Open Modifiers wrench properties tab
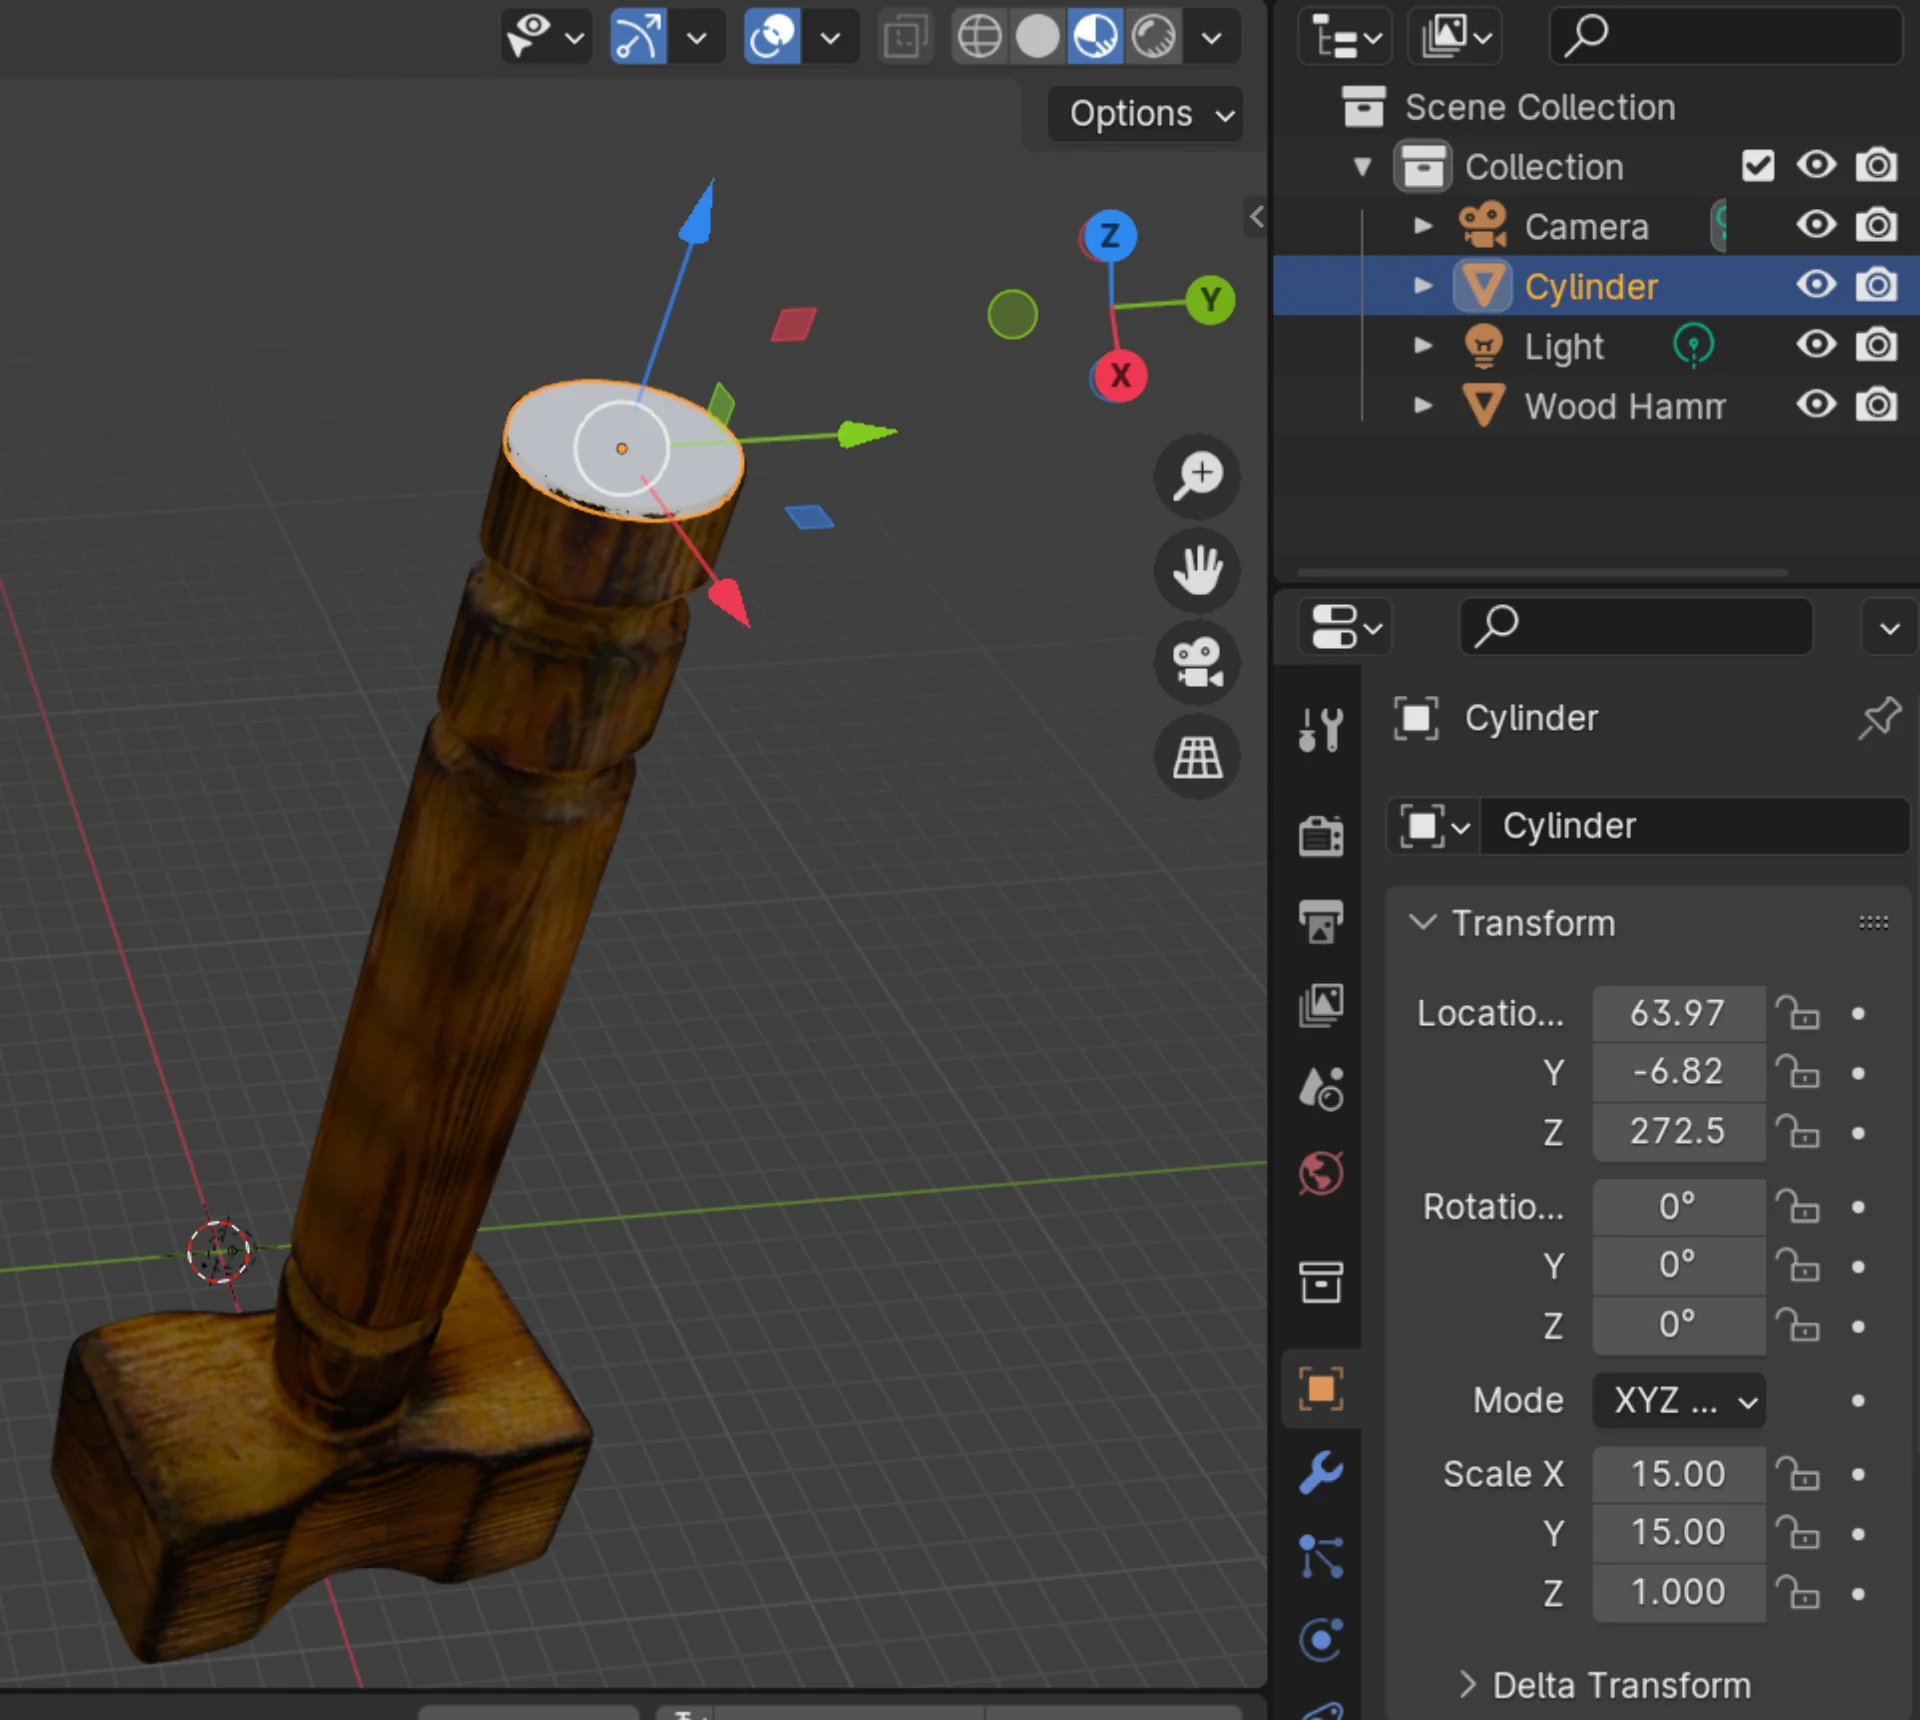 coord(1321,1473)
